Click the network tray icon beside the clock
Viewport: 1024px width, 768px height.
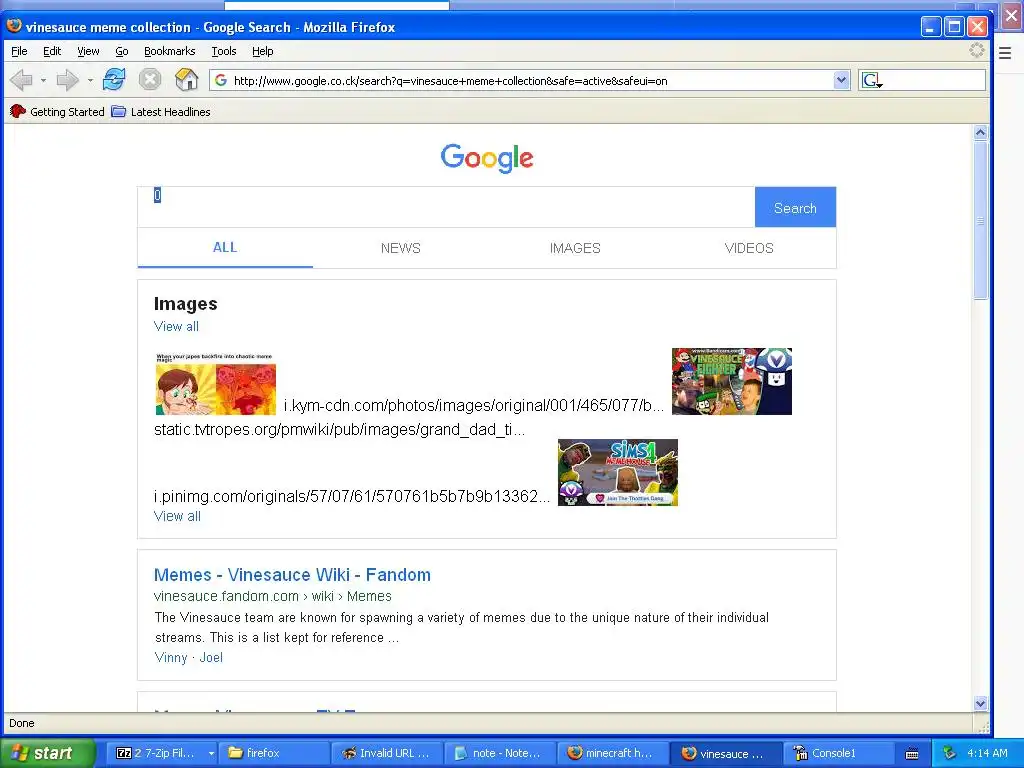click(x=950, y=753)
